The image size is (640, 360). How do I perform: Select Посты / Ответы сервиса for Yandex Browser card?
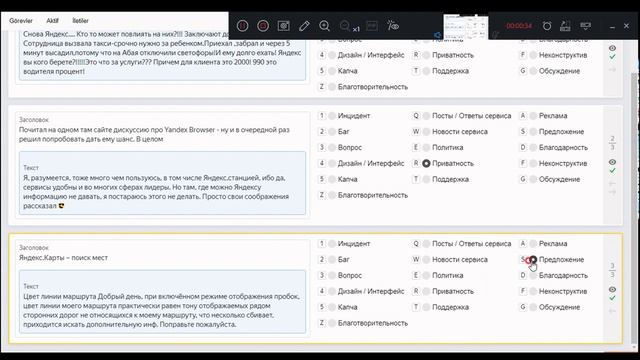pyautogui.click(x=427, y=116)
